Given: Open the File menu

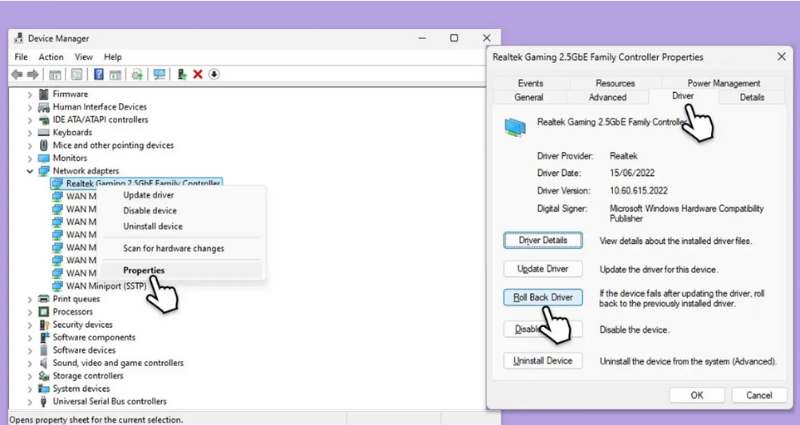Looking at the screenshot, I should [x=21, y=57].
